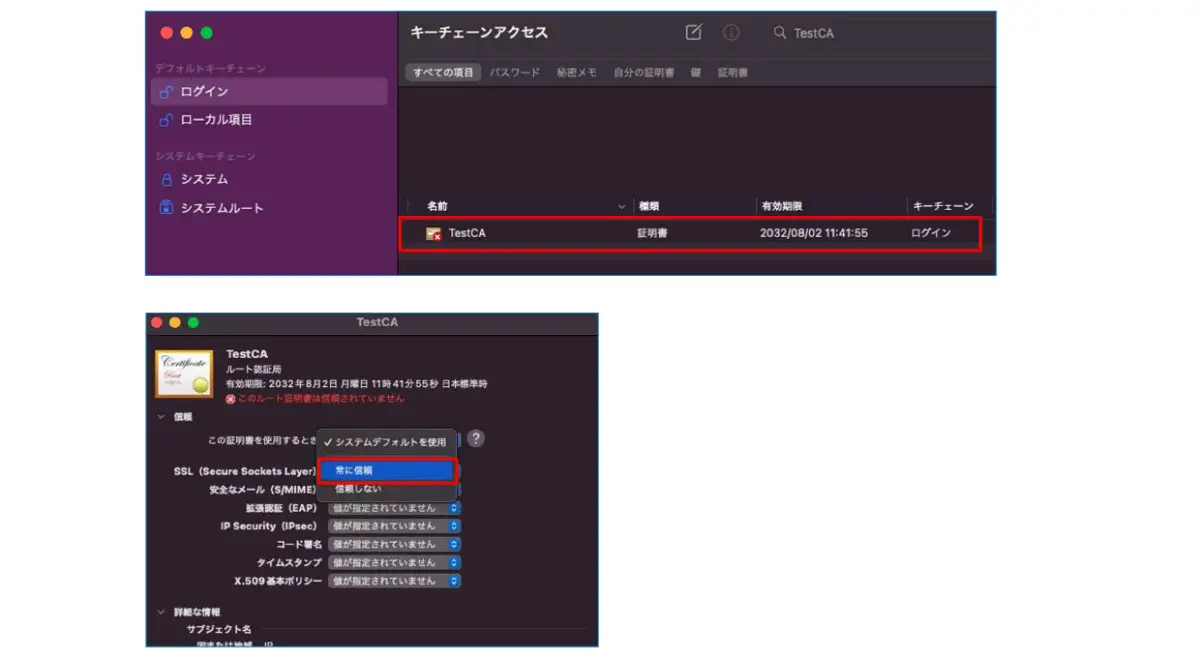Choose 信頼しない in the trust menu
This screenshot has height=664, width=1200.
pyautogui.click(x=386, y=490)
